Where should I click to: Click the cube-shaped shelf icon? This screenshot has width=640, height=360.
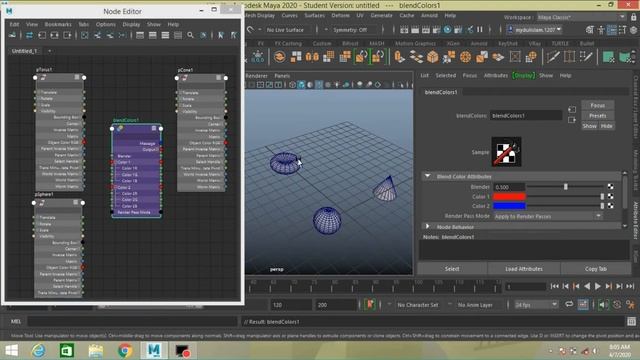(433, 57)
